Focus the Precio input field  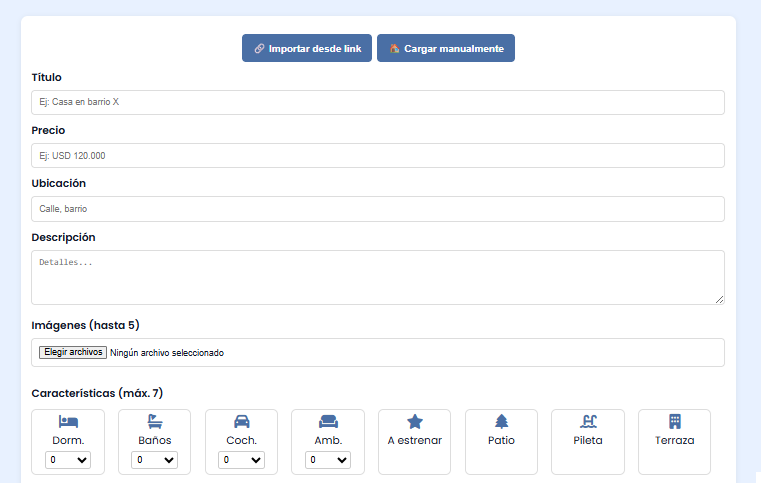pyautogui.click(x=378, y=155)
